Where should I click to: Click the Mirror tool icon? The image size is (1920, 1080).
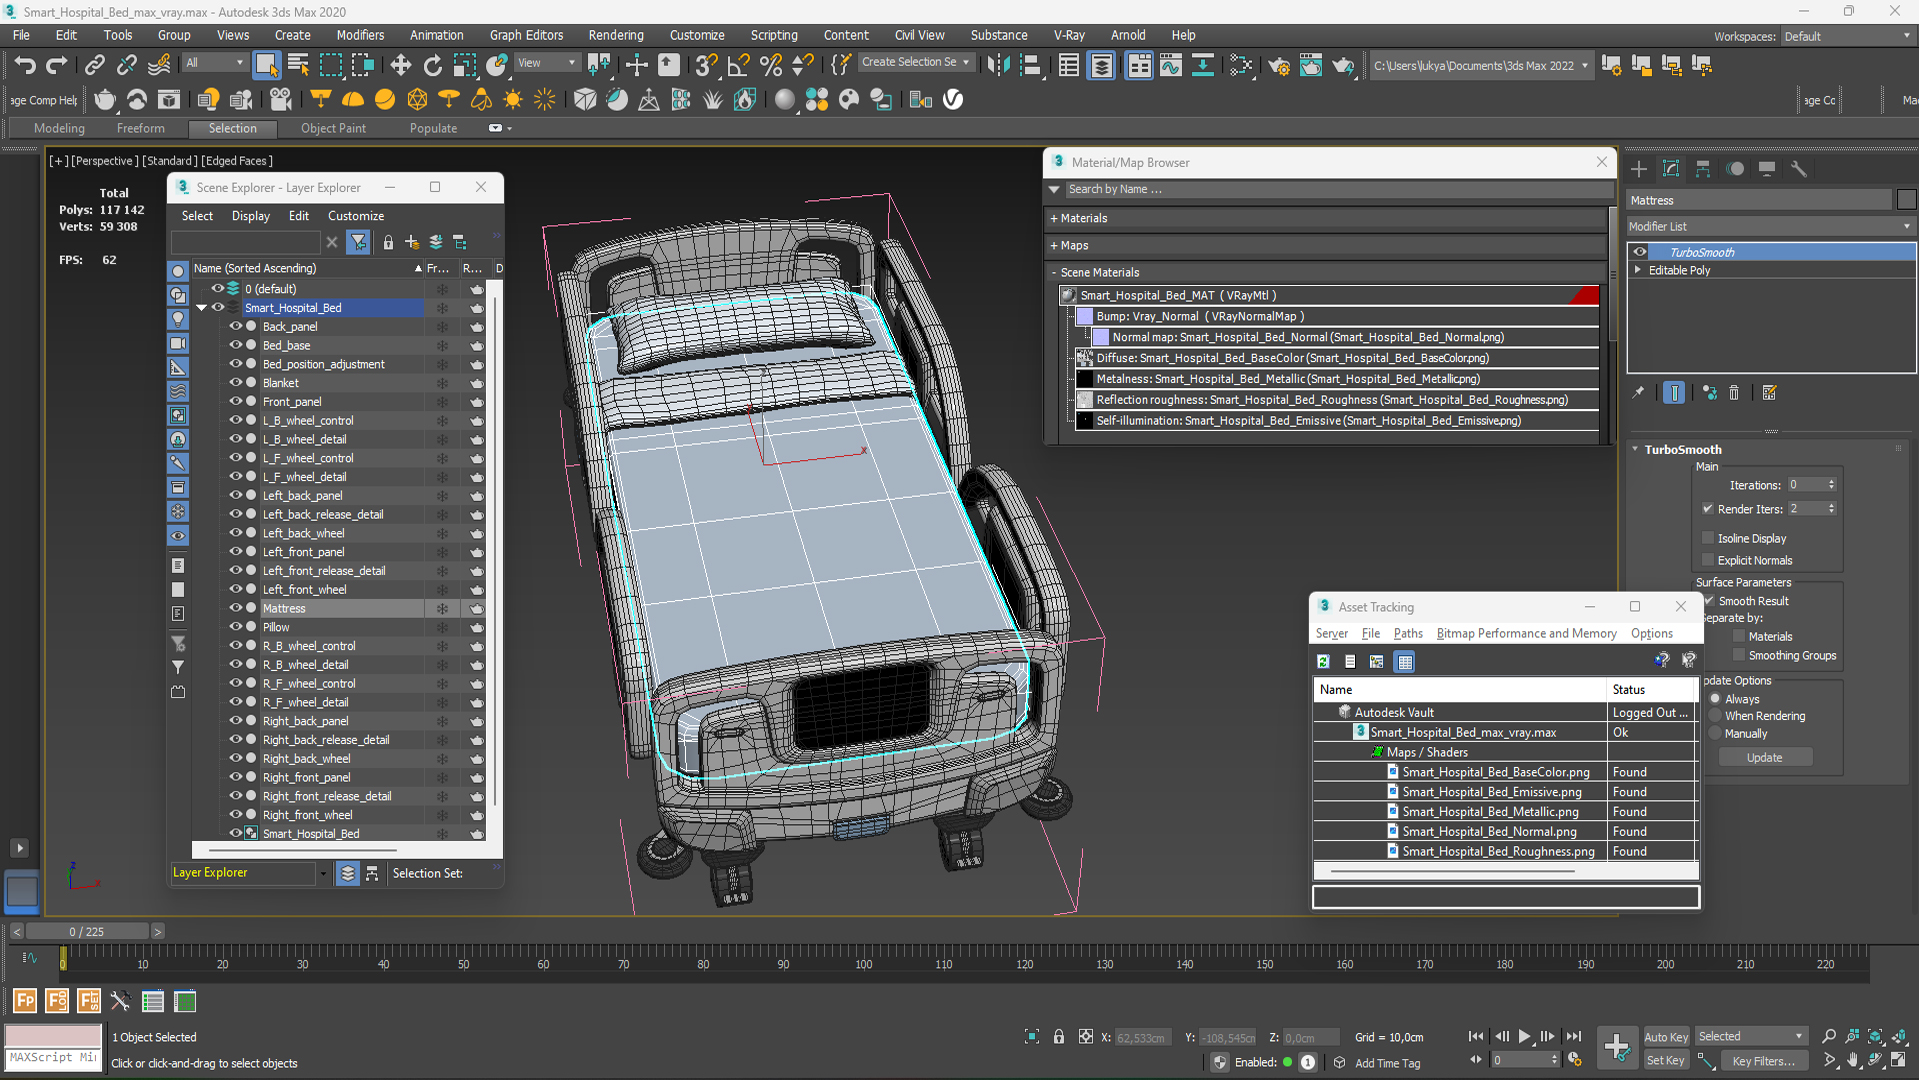[997, 66]
